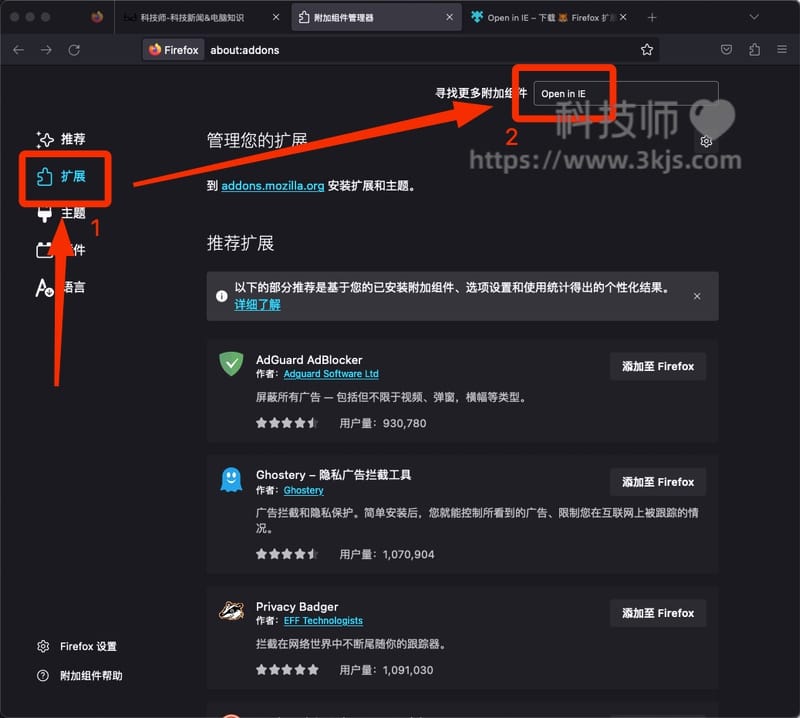
Task: Click the Ghostery ghost icon
Action: 231,480
